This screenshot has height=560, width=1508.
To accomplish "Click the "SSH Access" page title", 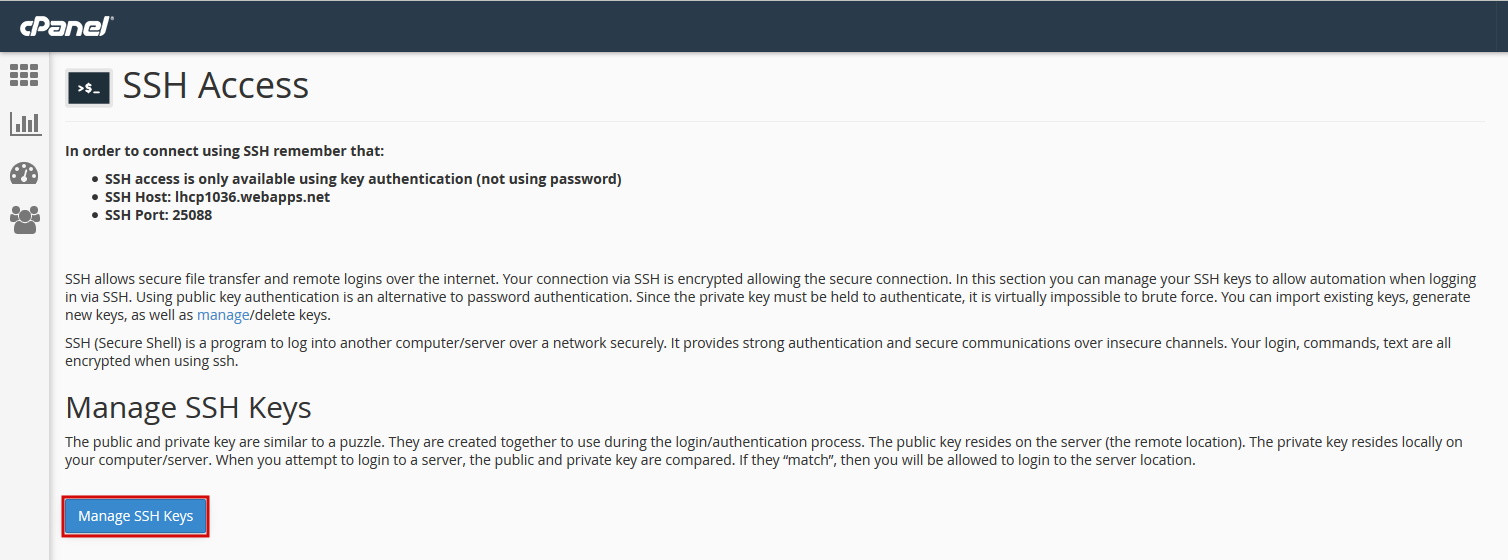I will pyautogui.click(x=216, y=86).
